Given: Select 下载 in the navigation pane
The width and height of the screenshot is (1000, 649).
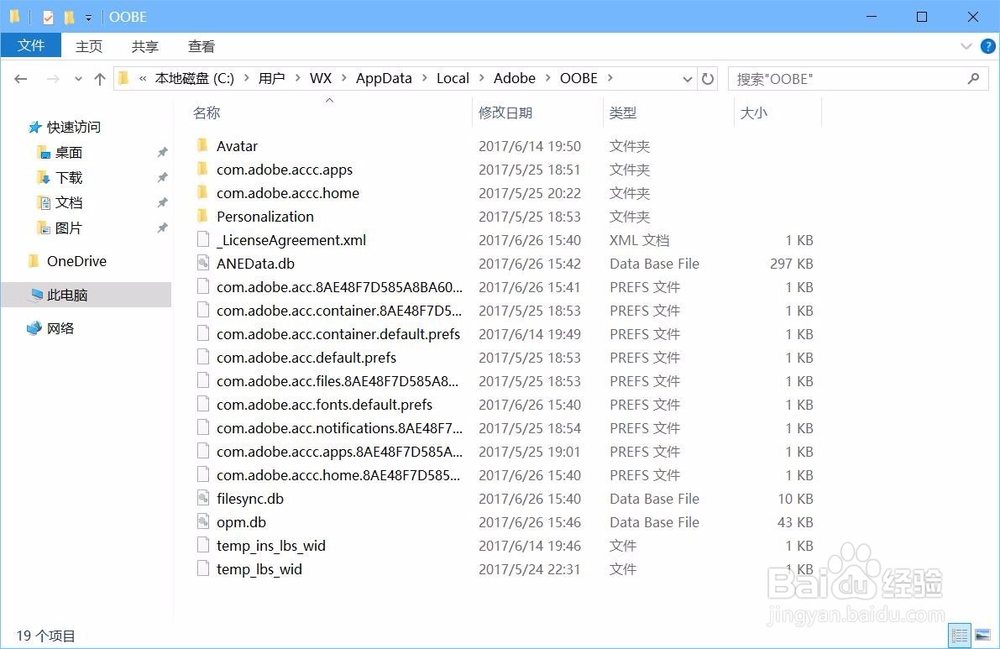Looking at the screenshot, I should [x=68, y=177].
